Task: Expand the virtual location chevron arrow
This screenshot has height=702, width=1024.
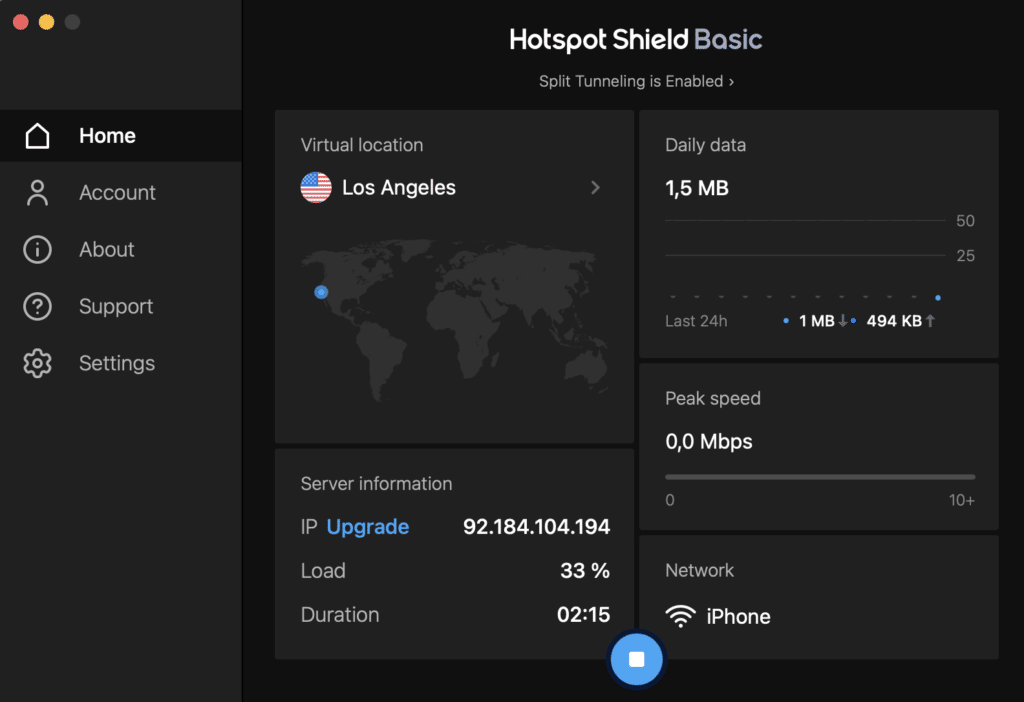Action: [595, 188]
